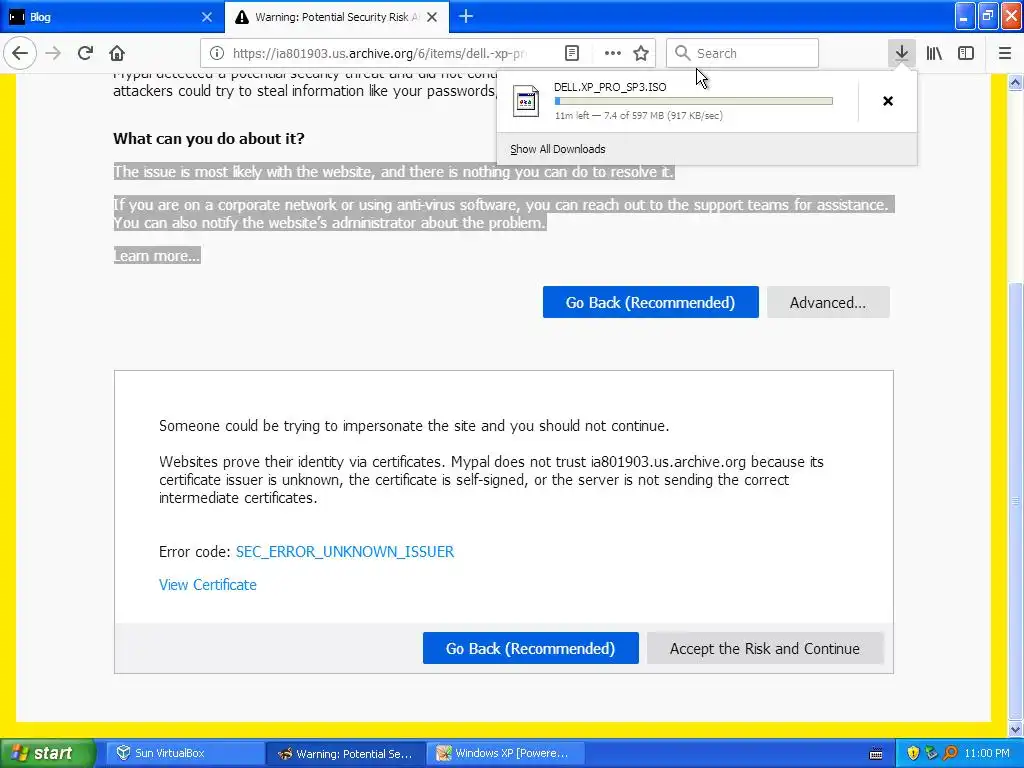Viewport: 1024px width, 768px height.
Task: Close the Warning security risk tab
Action: pos(432,17)
